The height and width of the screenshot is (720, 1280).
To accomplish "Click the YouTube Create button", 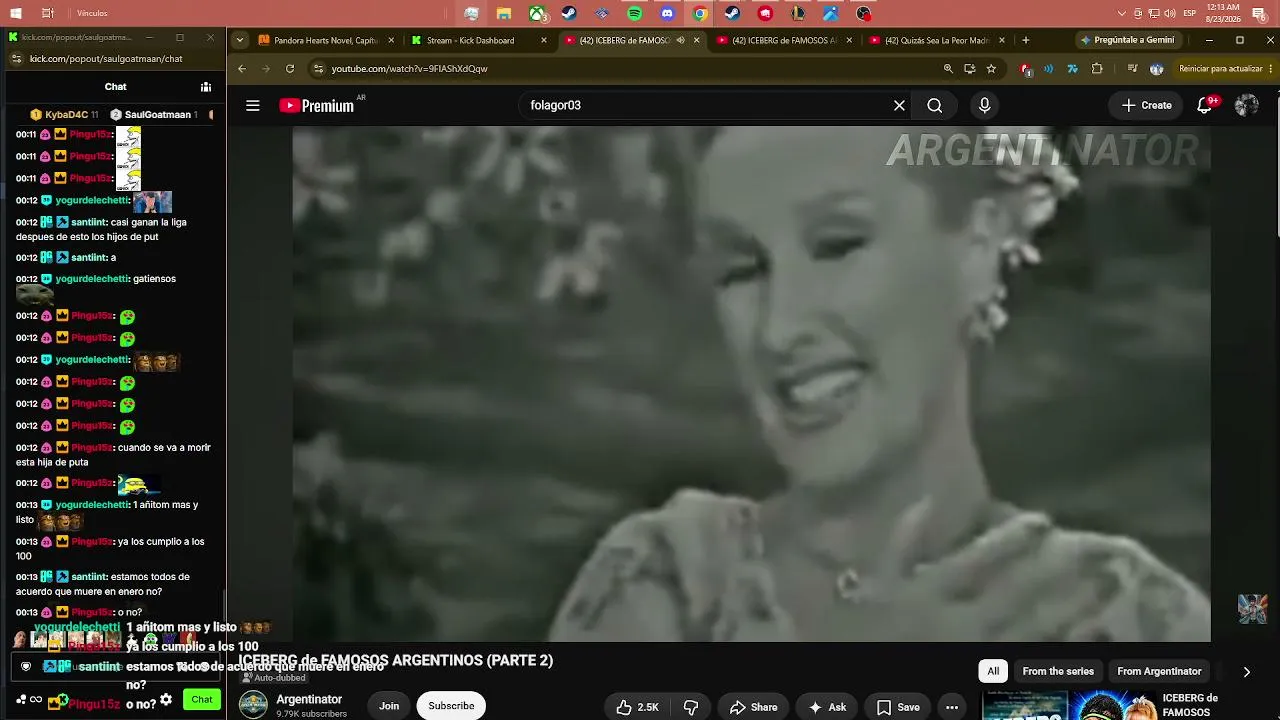I will [1146, 105].
